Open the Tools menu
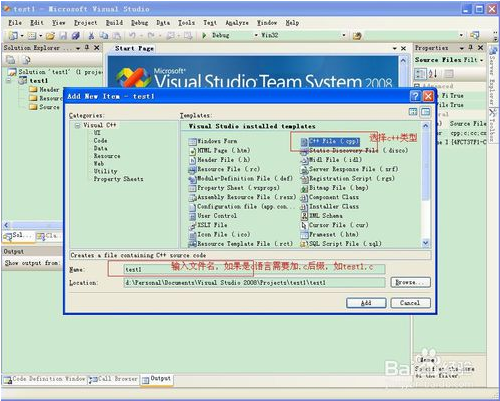Screen dimensions: 500x401 [x=186, y=23]
